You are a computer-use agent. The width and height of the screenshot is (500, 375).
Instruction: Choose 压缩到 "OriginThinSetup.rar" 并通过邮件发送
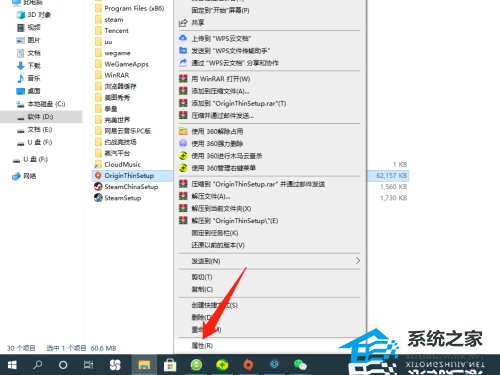pos(252,184)
